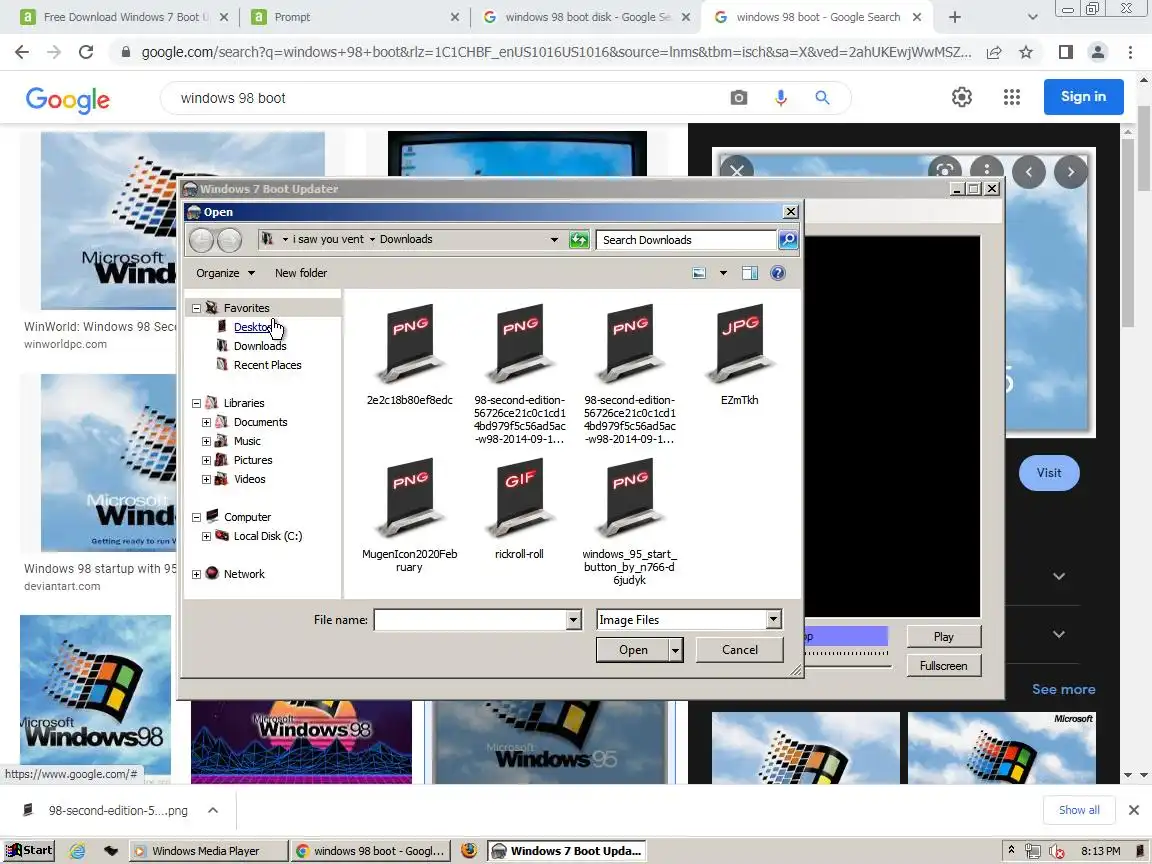This screenshot has width=1152, height=864.
Task: Reload the page in Chrome
Action: point(86,52)
